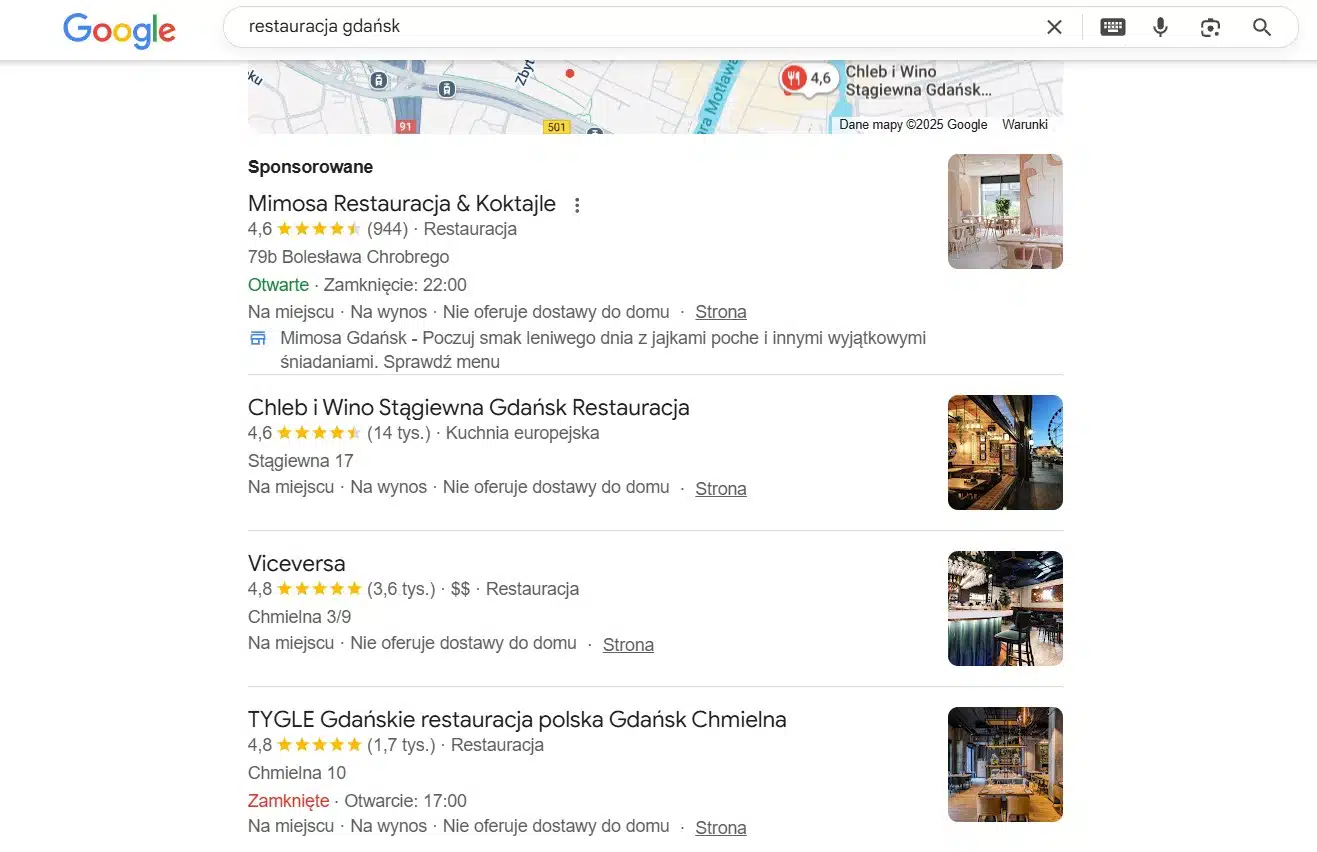Screen dimensions: 1317x852
Task: Open the map's Warunki terms link
Action: (x=1025, y=125)
